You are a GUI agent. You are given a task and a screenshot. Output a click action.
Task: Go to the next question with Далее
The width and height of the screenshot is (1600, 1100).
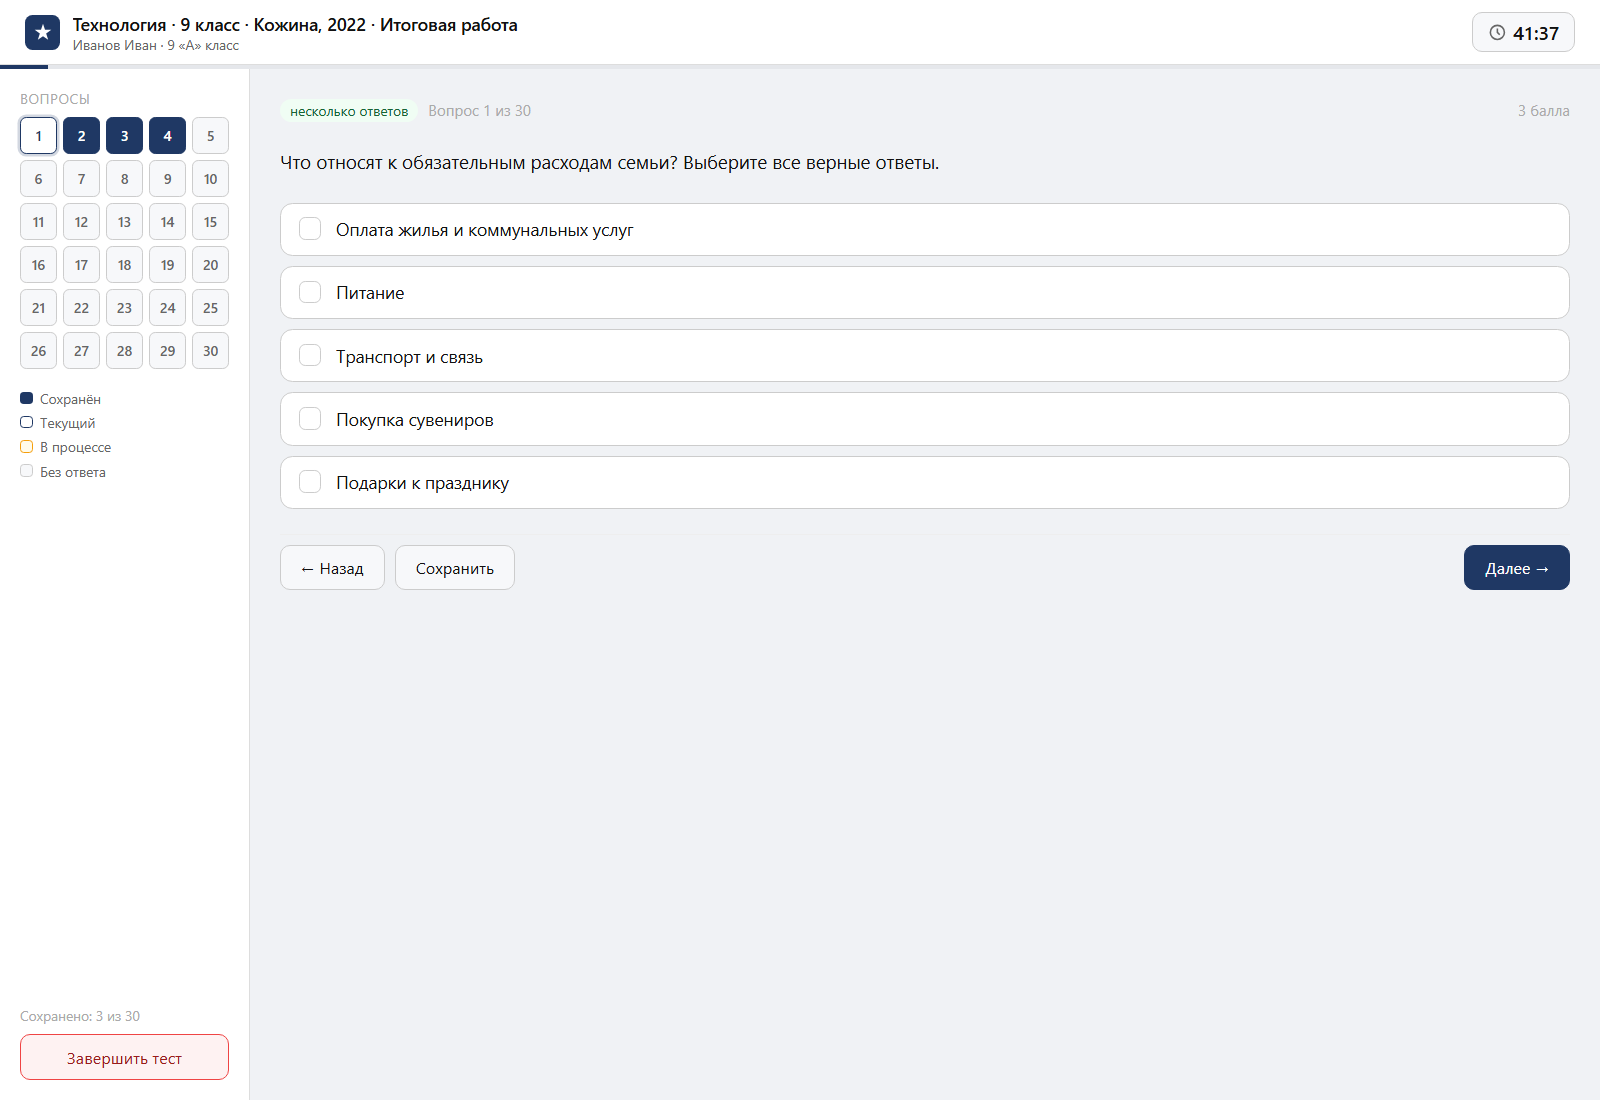click(x=1516, y=568)
